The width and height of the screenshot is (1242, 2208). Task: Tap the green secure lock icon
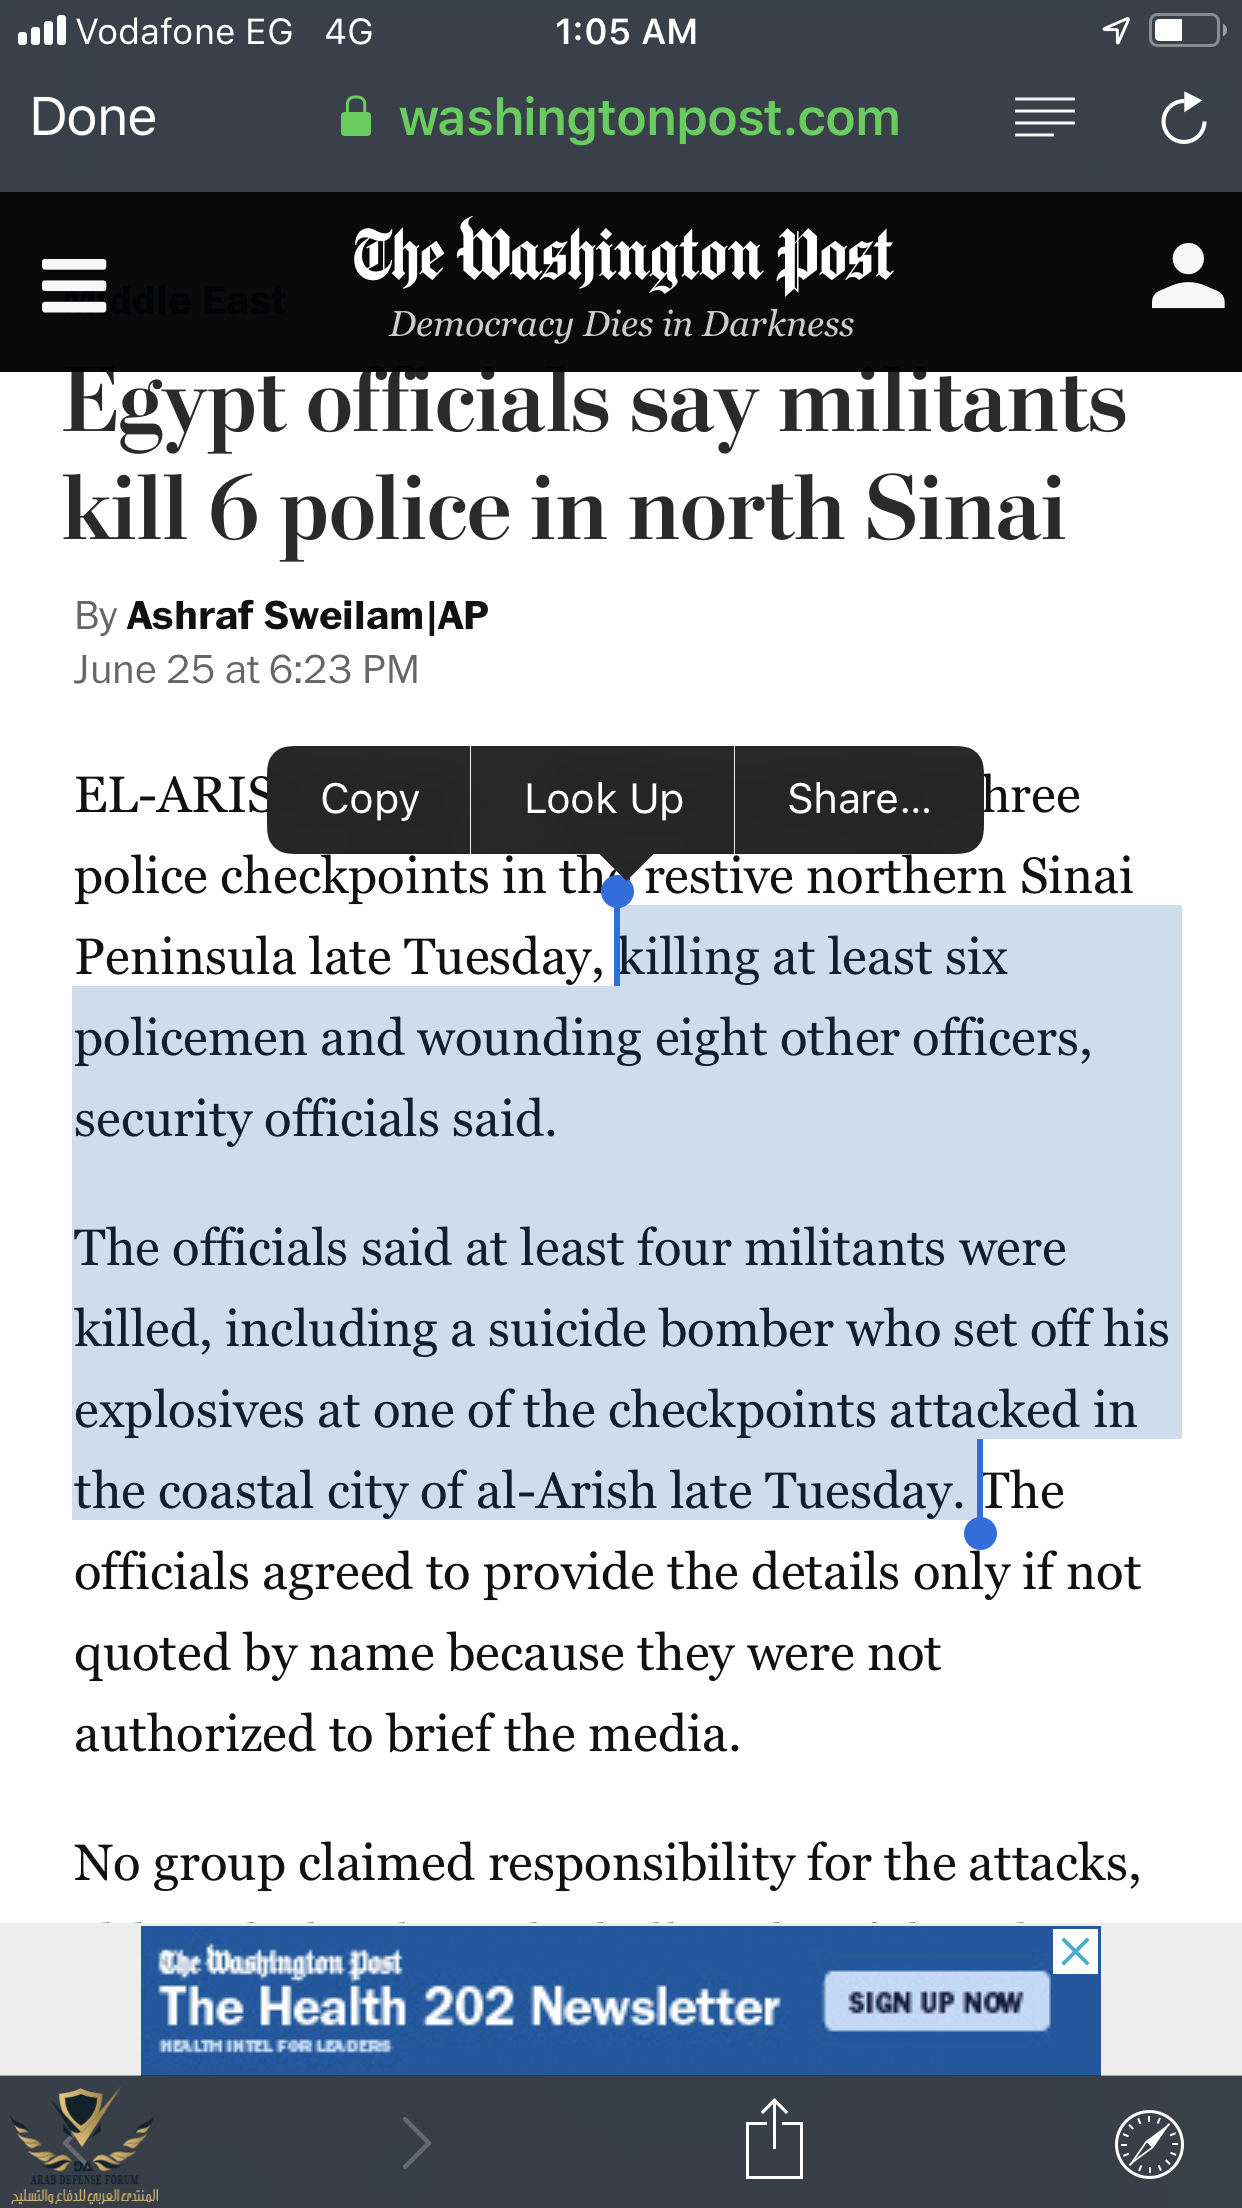[x=356, y=117]
